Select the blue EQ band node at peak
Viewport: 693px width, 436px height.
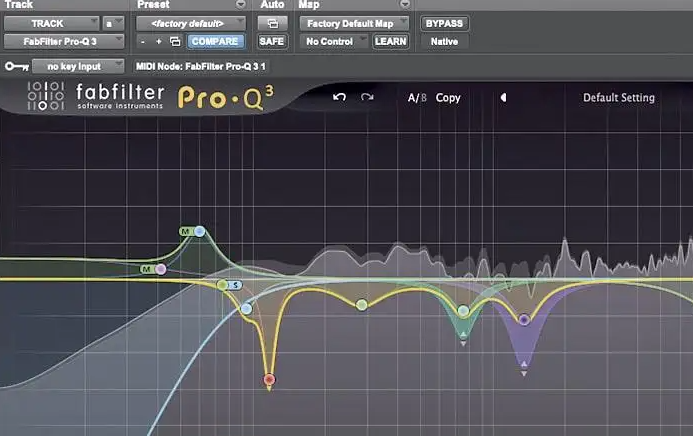pos(200,231)
